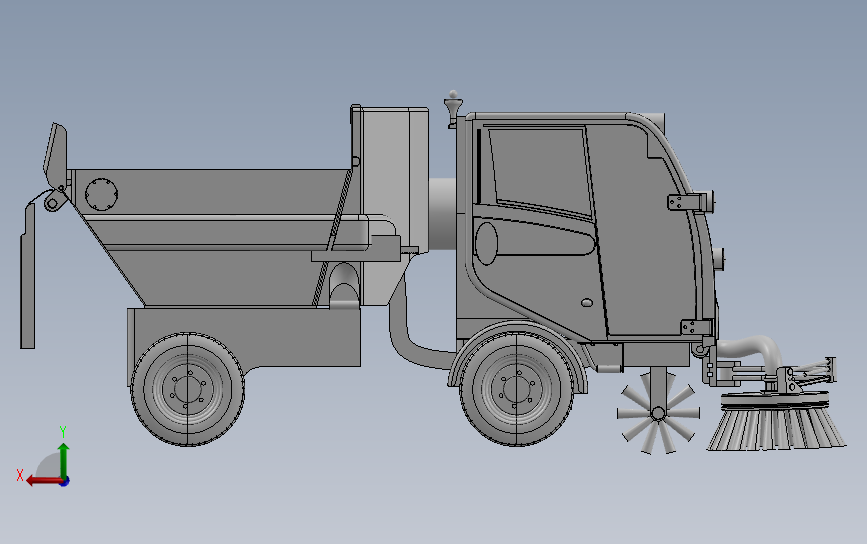This screenshot has width=867, height=544.
Task: Select the lower door hinge on the cab
Action: [x=696, y=327]
